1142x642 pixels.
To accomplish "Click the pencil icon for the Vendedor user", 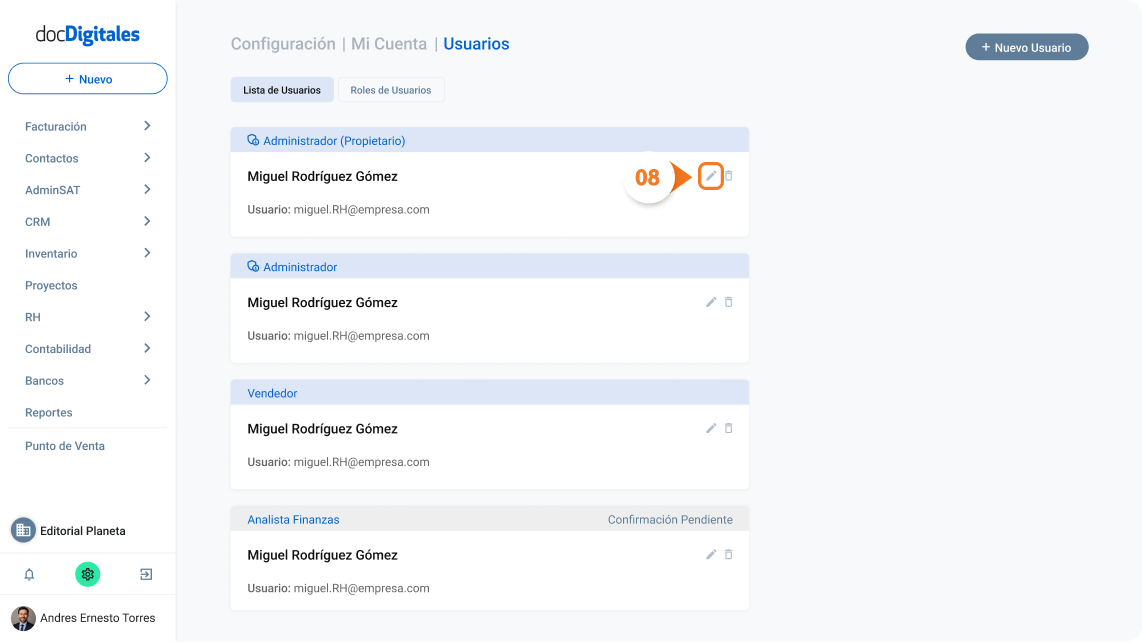I will click(x=711, y=428).
